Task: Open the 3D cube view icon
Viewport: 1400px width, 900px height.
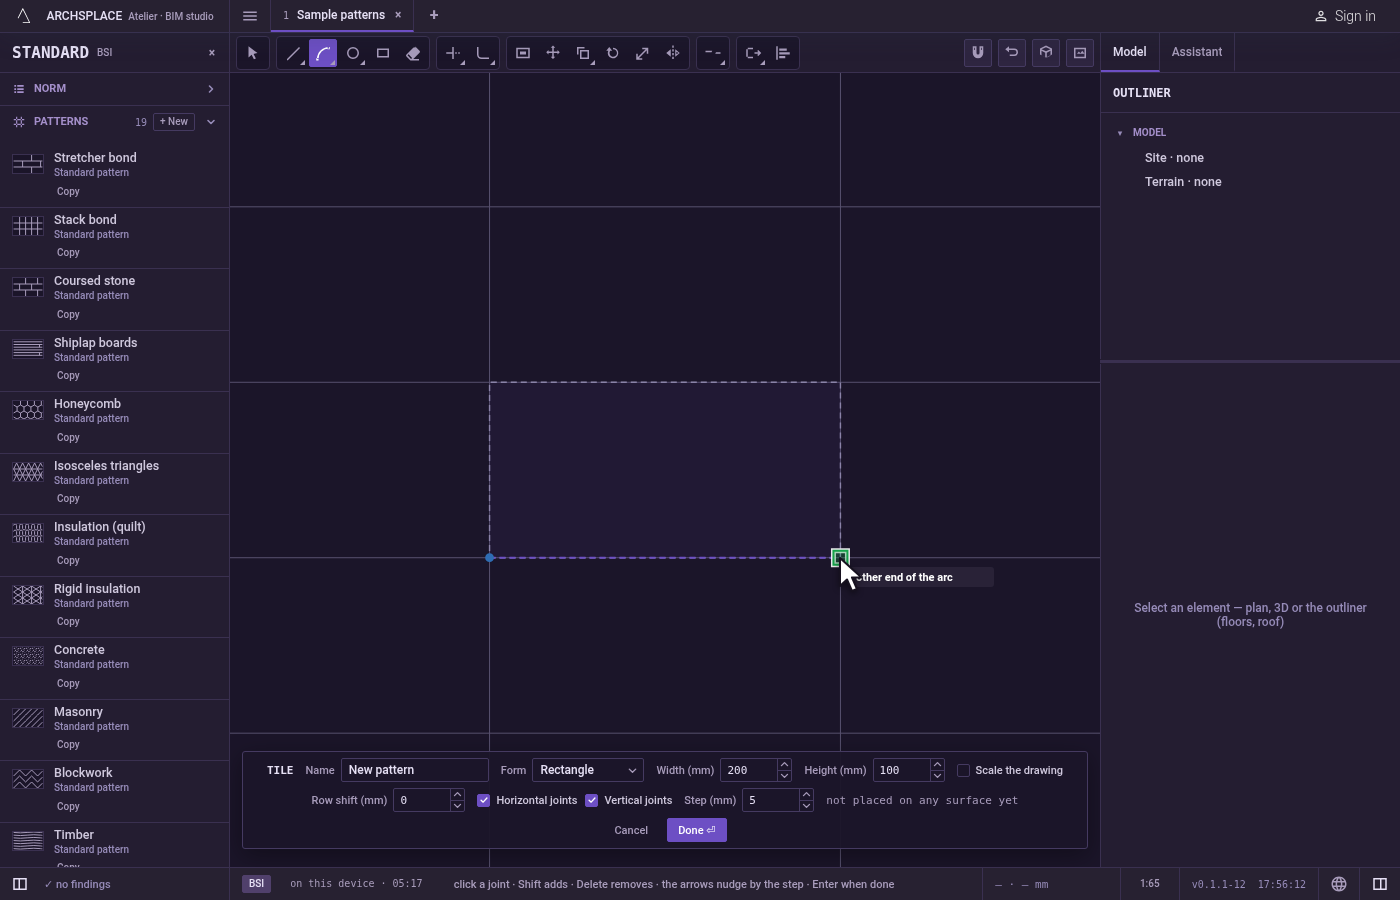Action: [x=1046, y=53]
